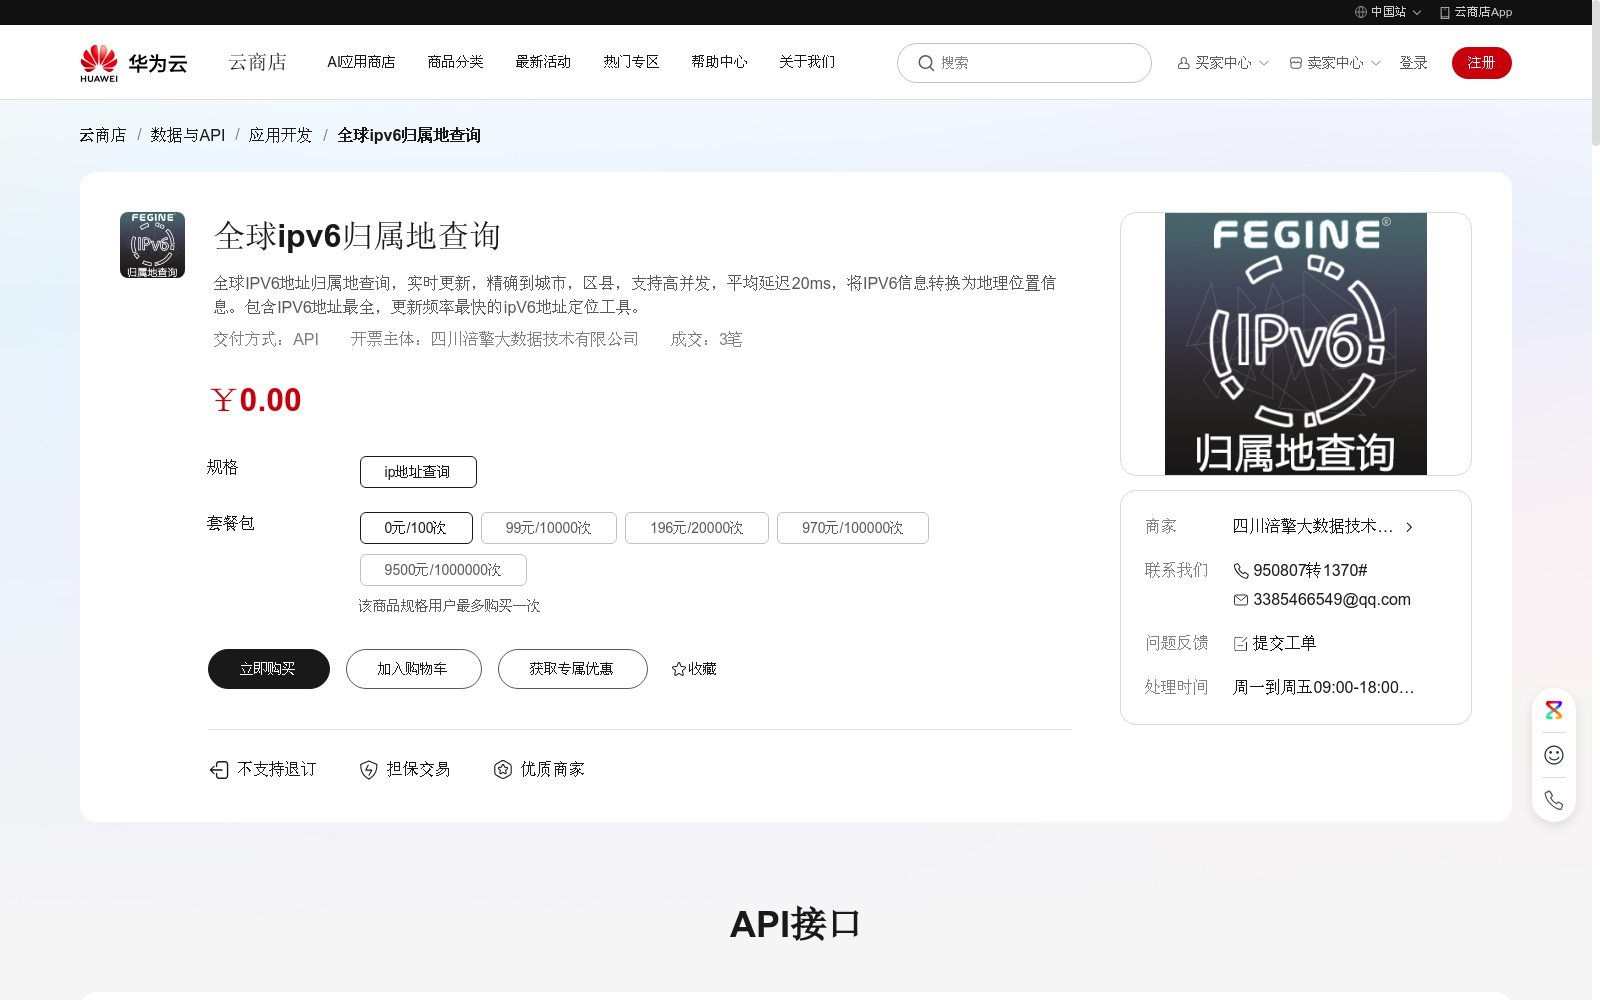Click the ¥0.00 price text

pos(256,400)
